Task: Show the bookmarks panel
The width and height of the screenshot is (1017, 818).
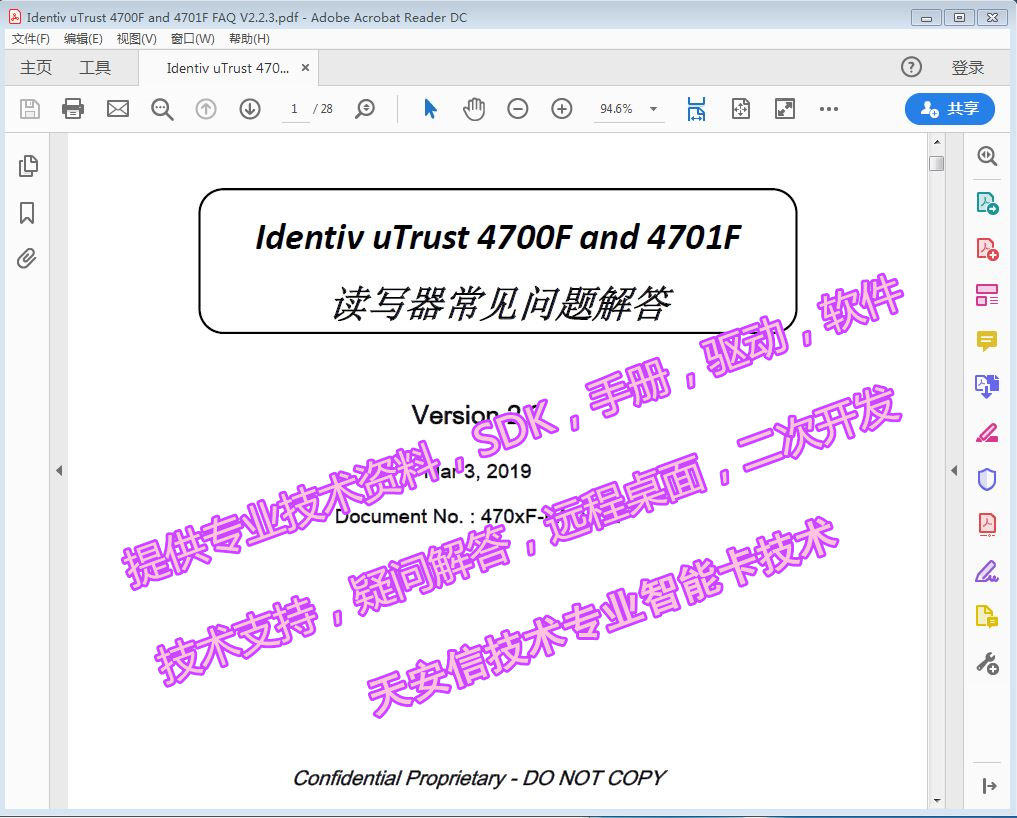Action: click(28, 213)
